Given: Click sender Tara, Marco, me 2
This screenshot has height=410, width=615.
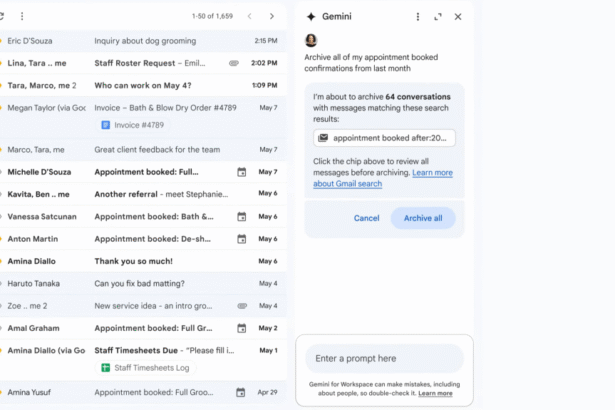Looking at the screenshot, I should point(42,86).
